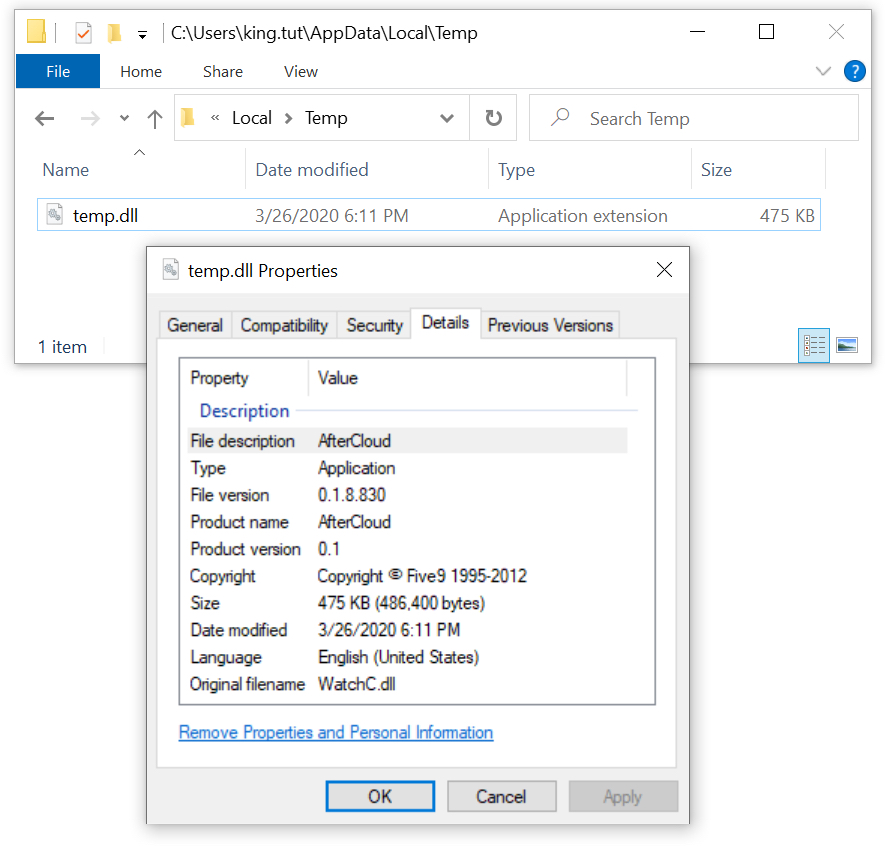Select the Size 486,400 bytes row
885x847 pixels.
pyautogui.click(x=407, y=603)
